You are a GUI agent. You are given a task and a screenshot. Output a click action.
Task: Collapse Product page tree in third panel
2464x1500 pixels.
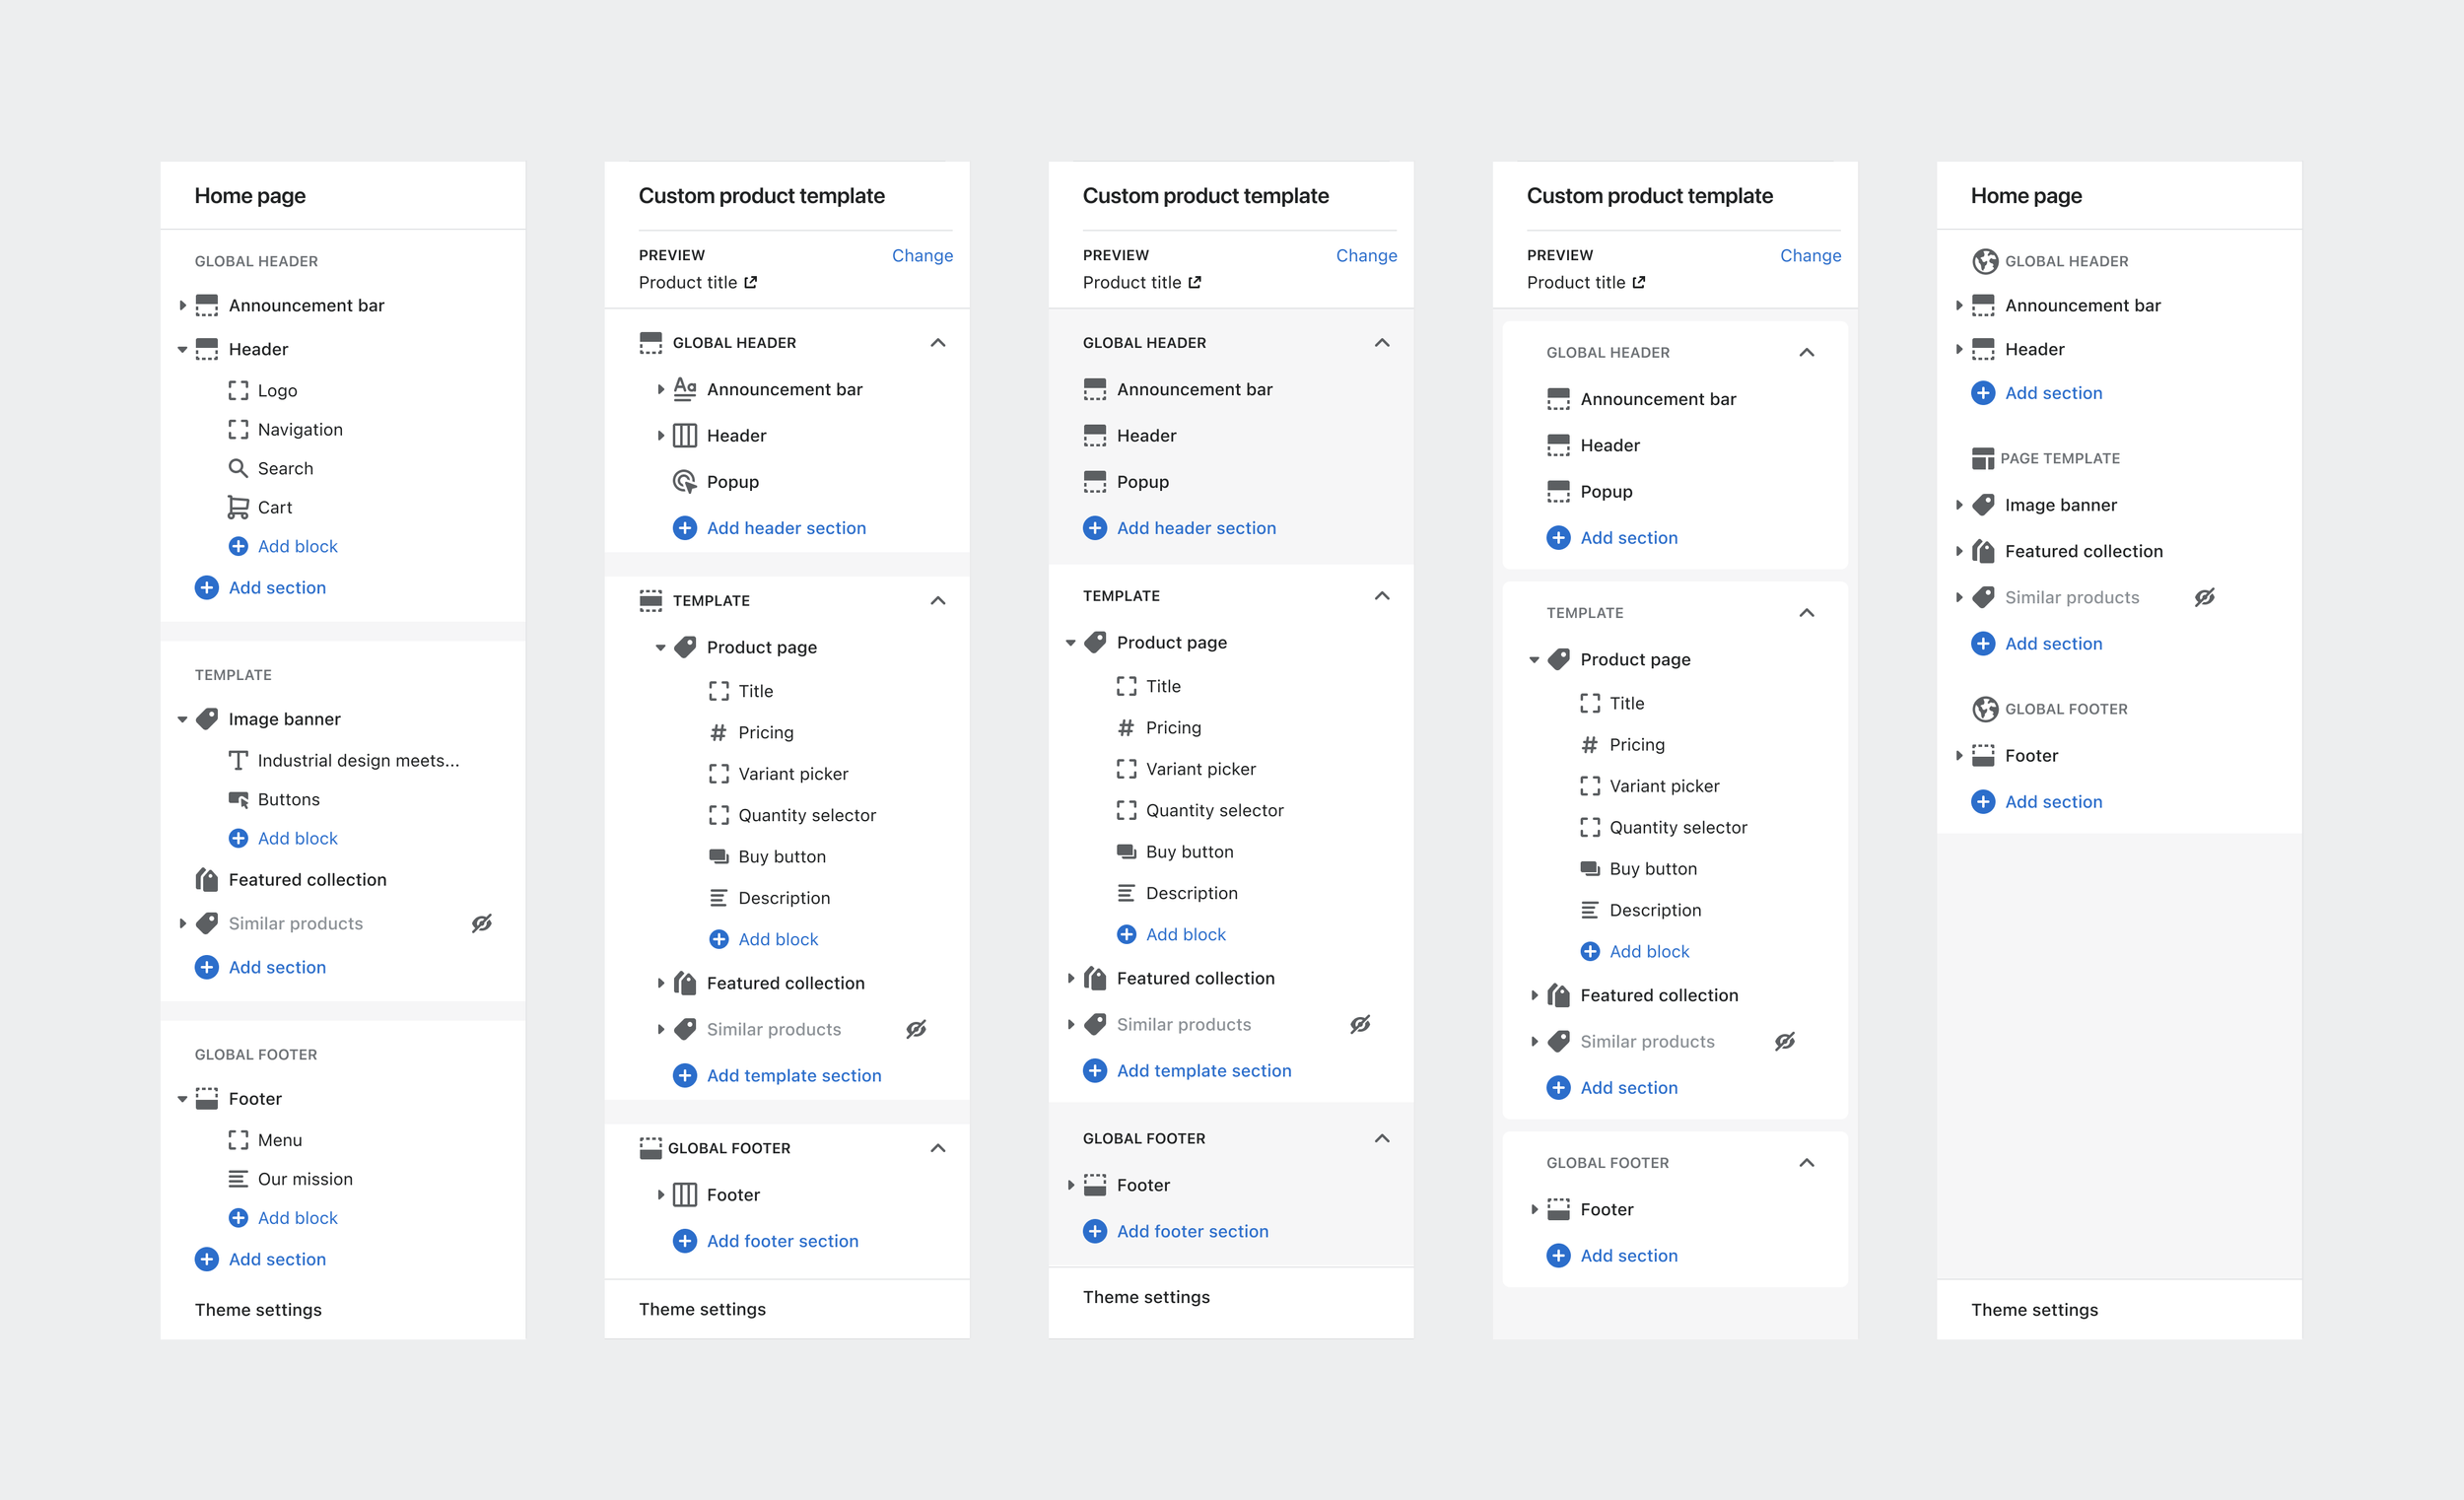(x=1070, y=642)
